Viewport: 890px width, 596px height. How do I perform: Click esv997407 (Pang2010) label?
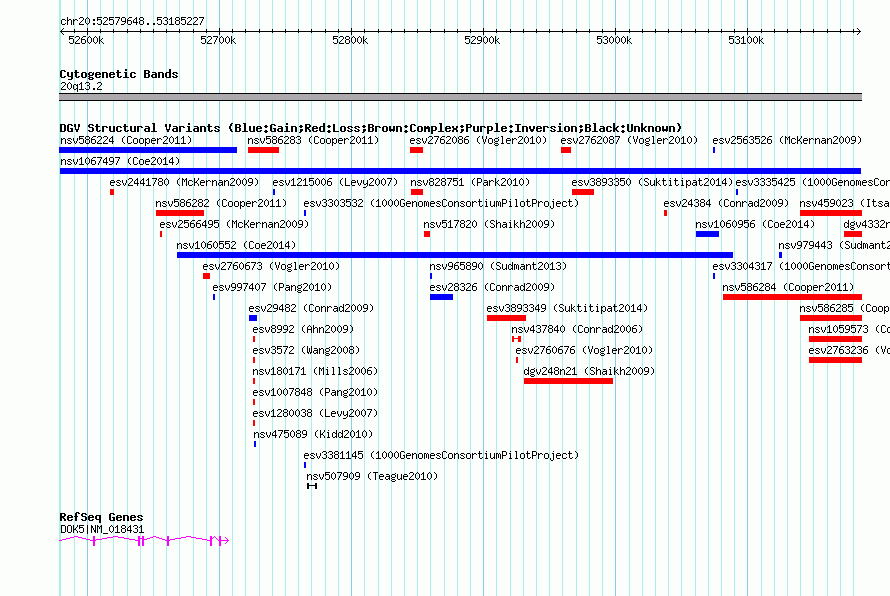click(x=272, y=287)
